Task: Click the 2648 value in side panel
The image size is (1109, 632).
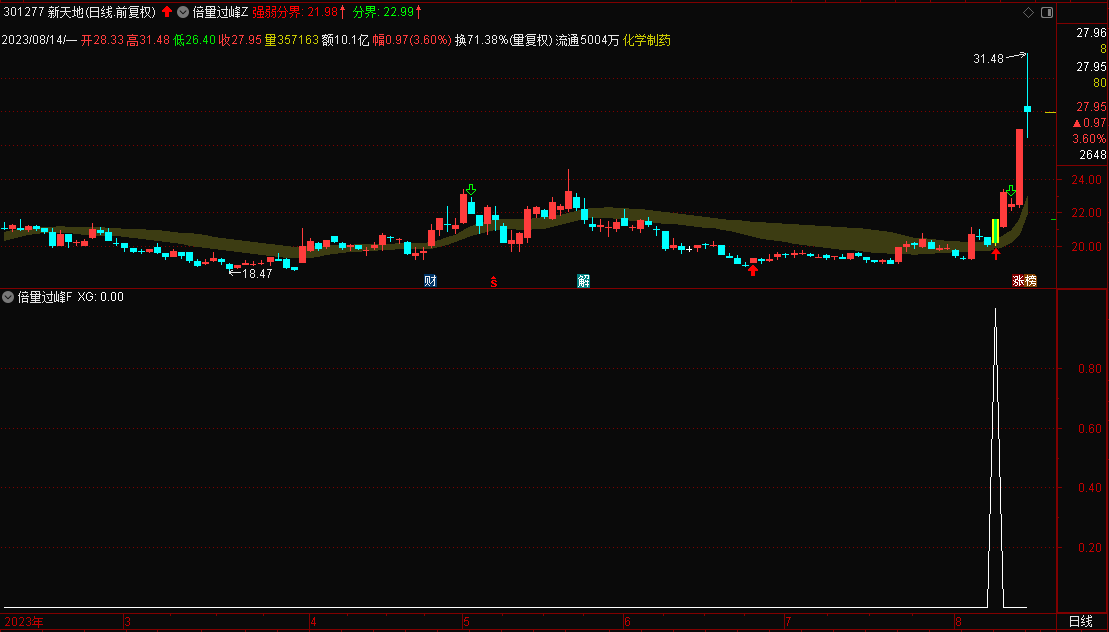Action: [x=1093, y=155]
